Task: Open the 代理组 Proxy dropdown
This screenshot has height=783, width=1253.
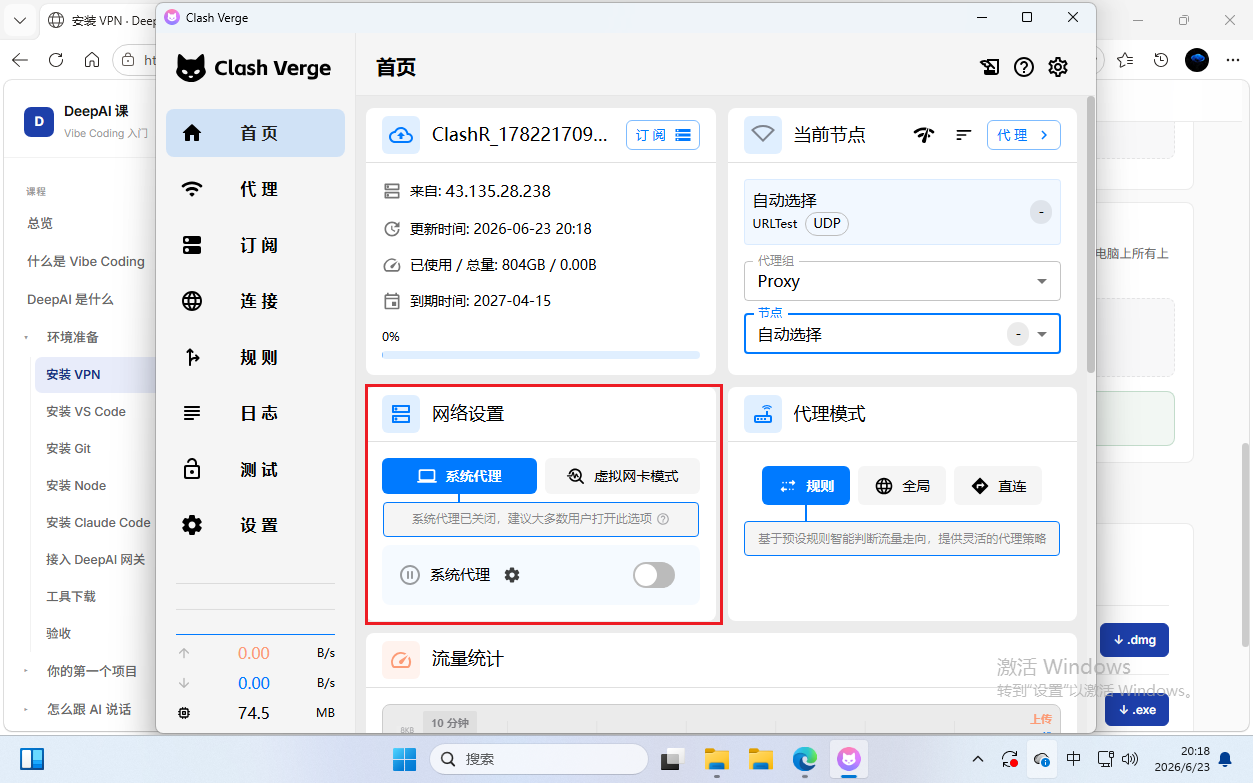Action: click(902, 281)
